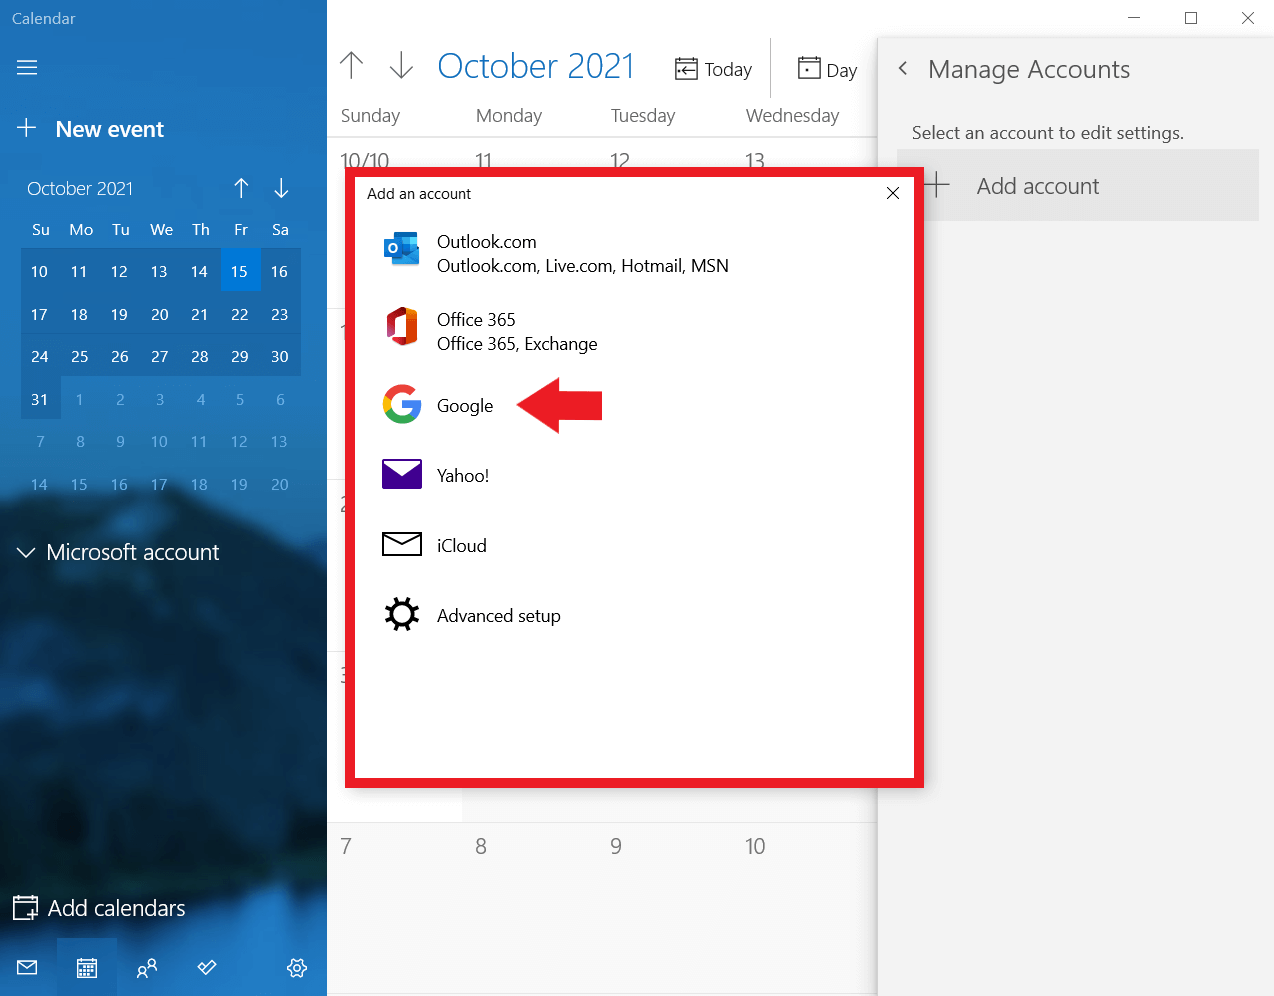This screenshot has height=996, width=1274.
Task: Open the Settings gear icon
Action: (297, 967)
